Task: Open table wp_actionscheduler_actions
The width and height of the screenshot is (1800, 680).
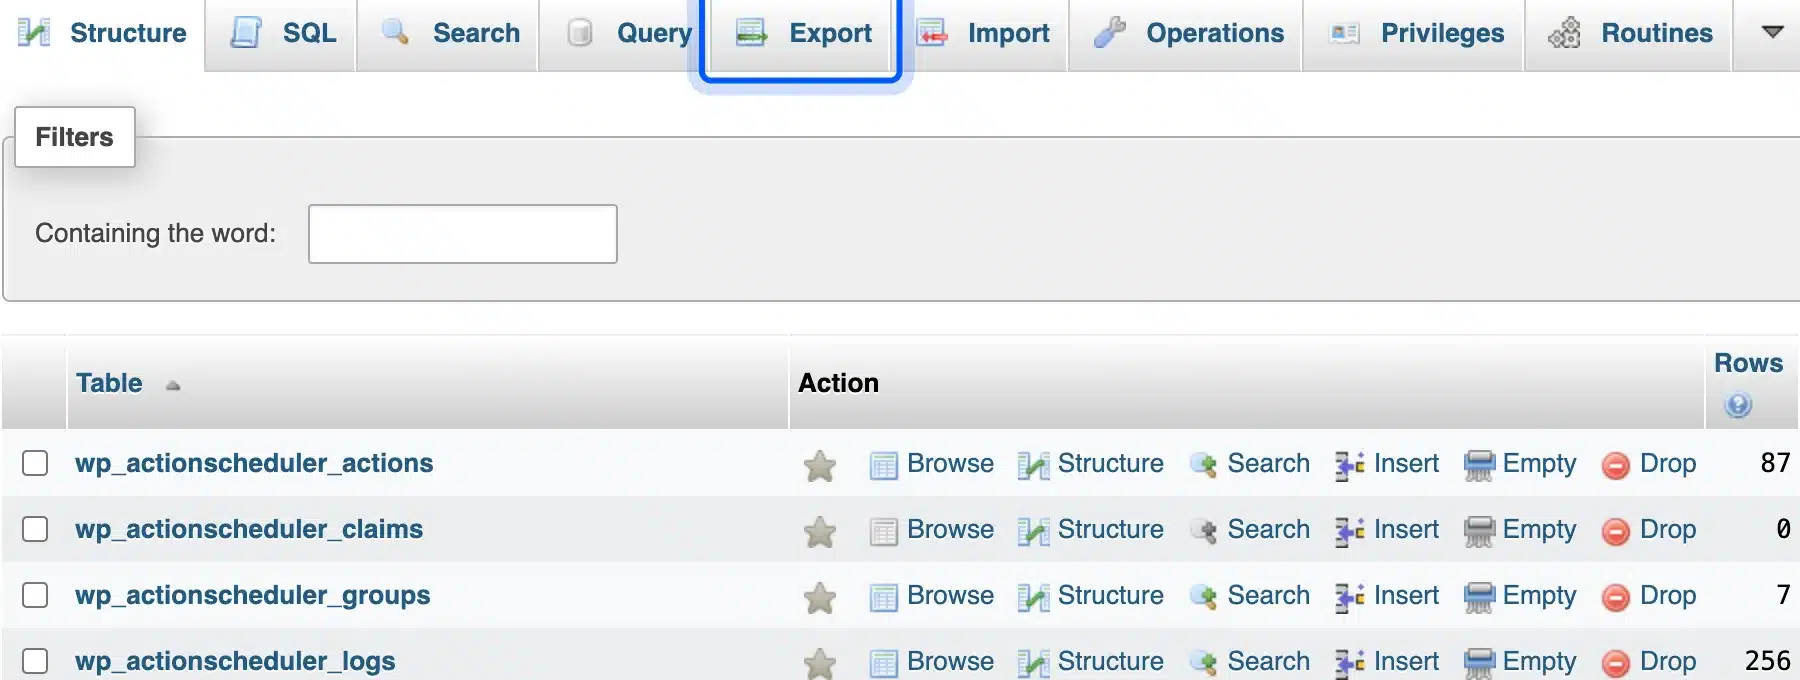Action: coord(254,463)
